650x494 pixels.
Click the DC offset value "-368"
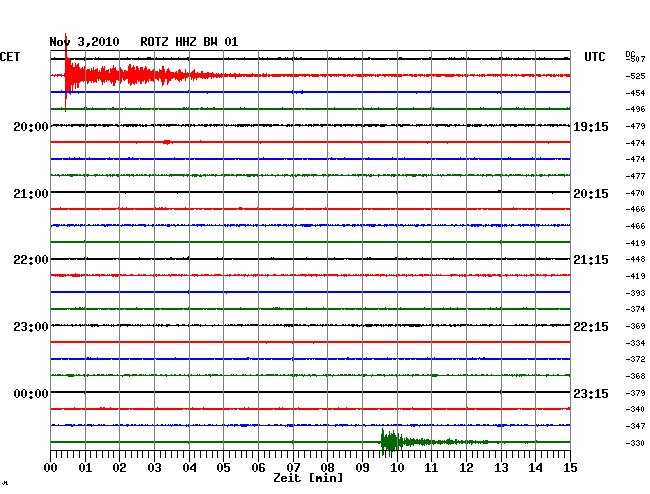(635, 376)
